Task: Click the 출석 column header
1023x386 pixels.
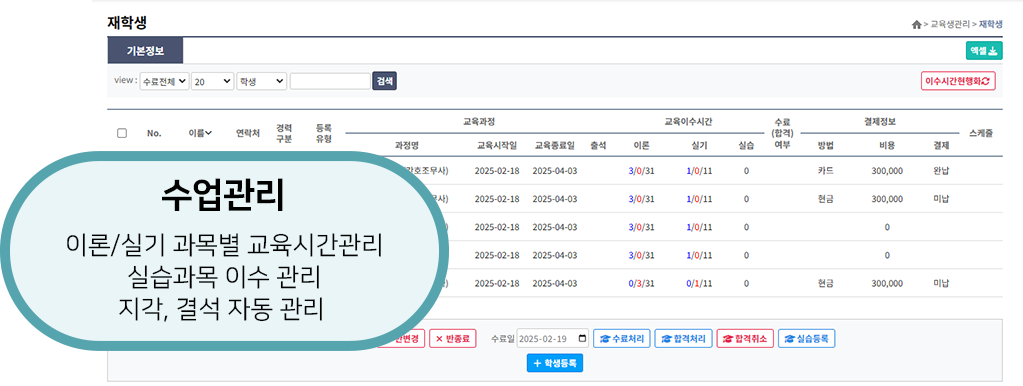Action: click(598, 145)
